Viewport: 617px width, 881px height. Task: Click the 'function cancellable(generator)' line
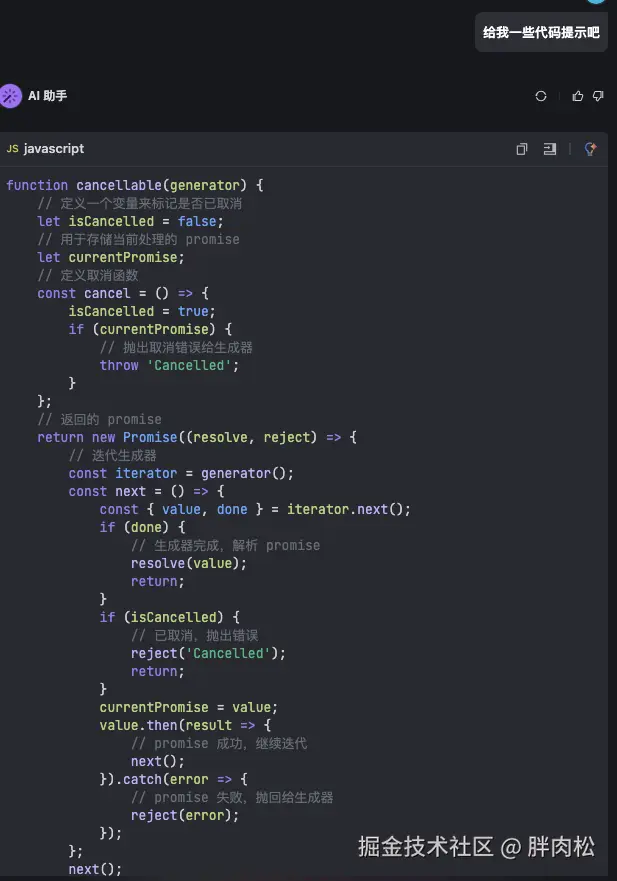point(134,185)
